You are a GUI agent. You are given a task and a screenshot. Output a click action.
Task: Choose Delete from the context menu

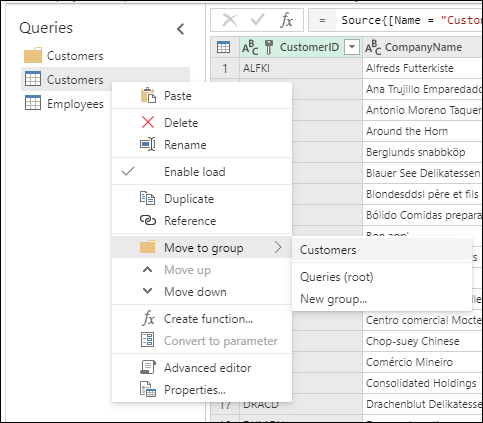click(x=202, y=123)
